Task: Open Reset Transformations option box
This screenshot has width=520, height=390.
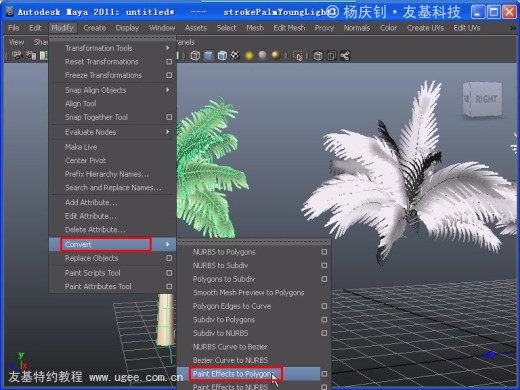Action: (x=169, y=62)
